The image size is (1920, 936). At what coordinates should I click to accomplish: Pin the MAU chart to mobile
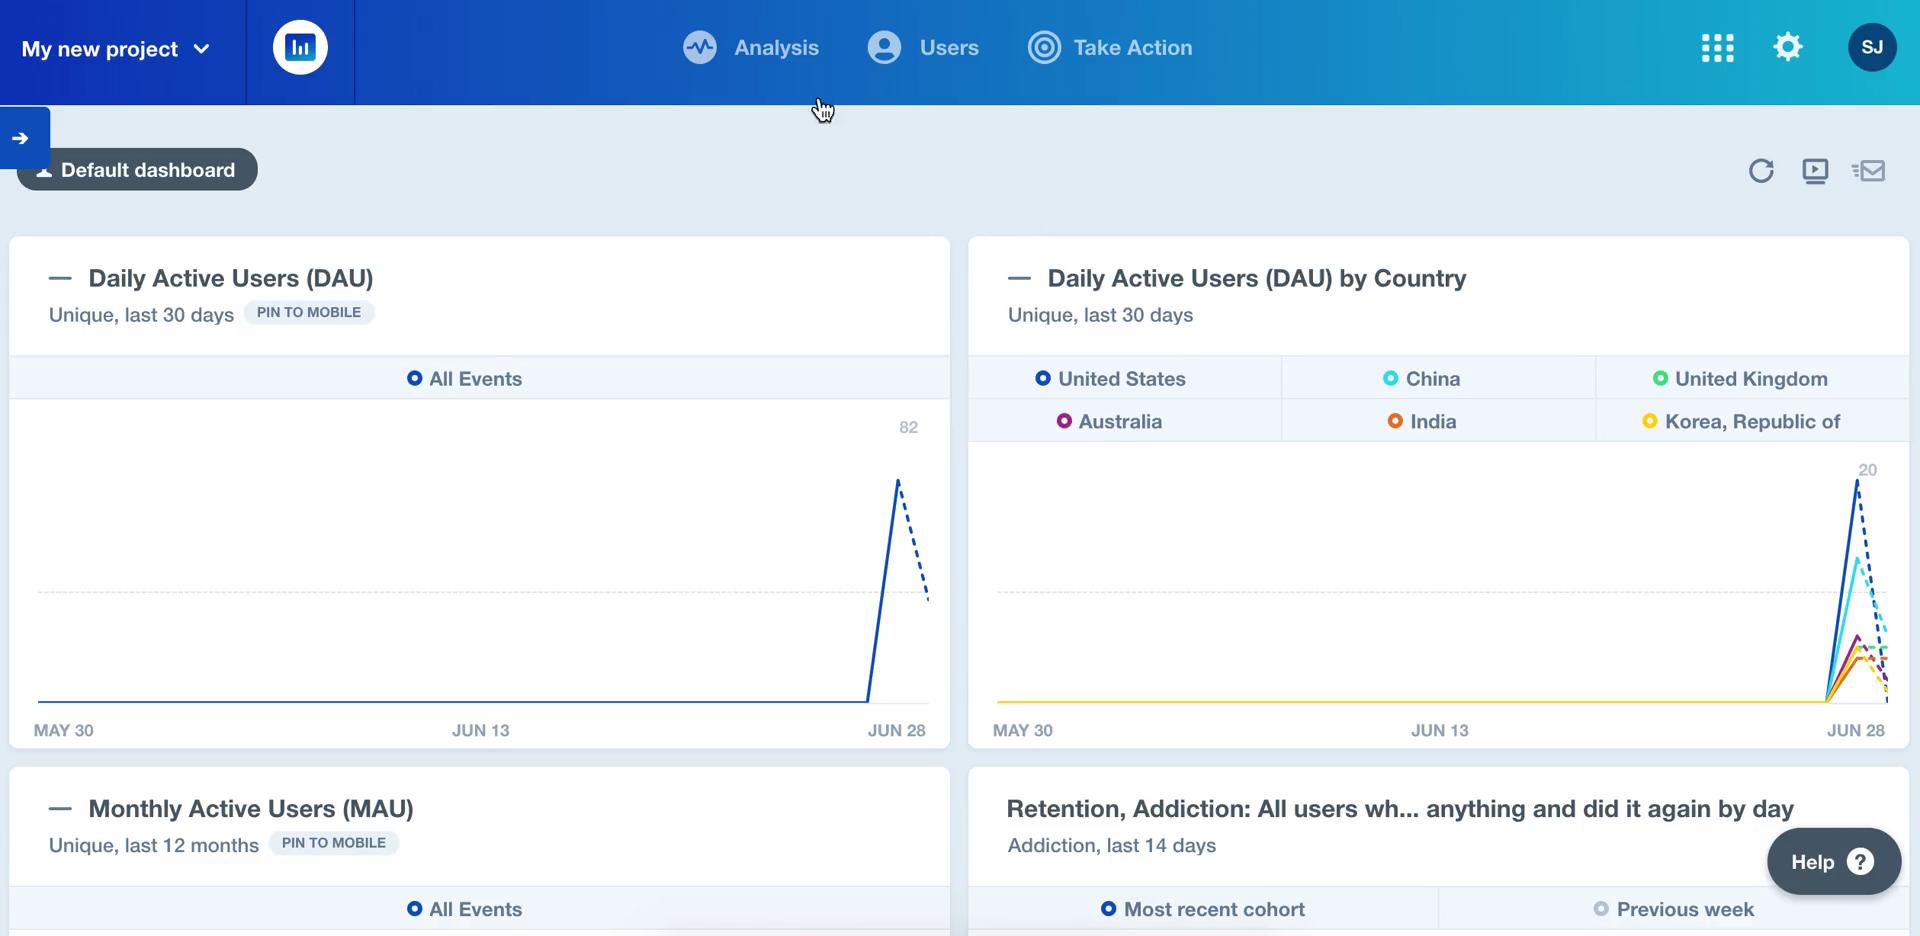click(334, 843)
